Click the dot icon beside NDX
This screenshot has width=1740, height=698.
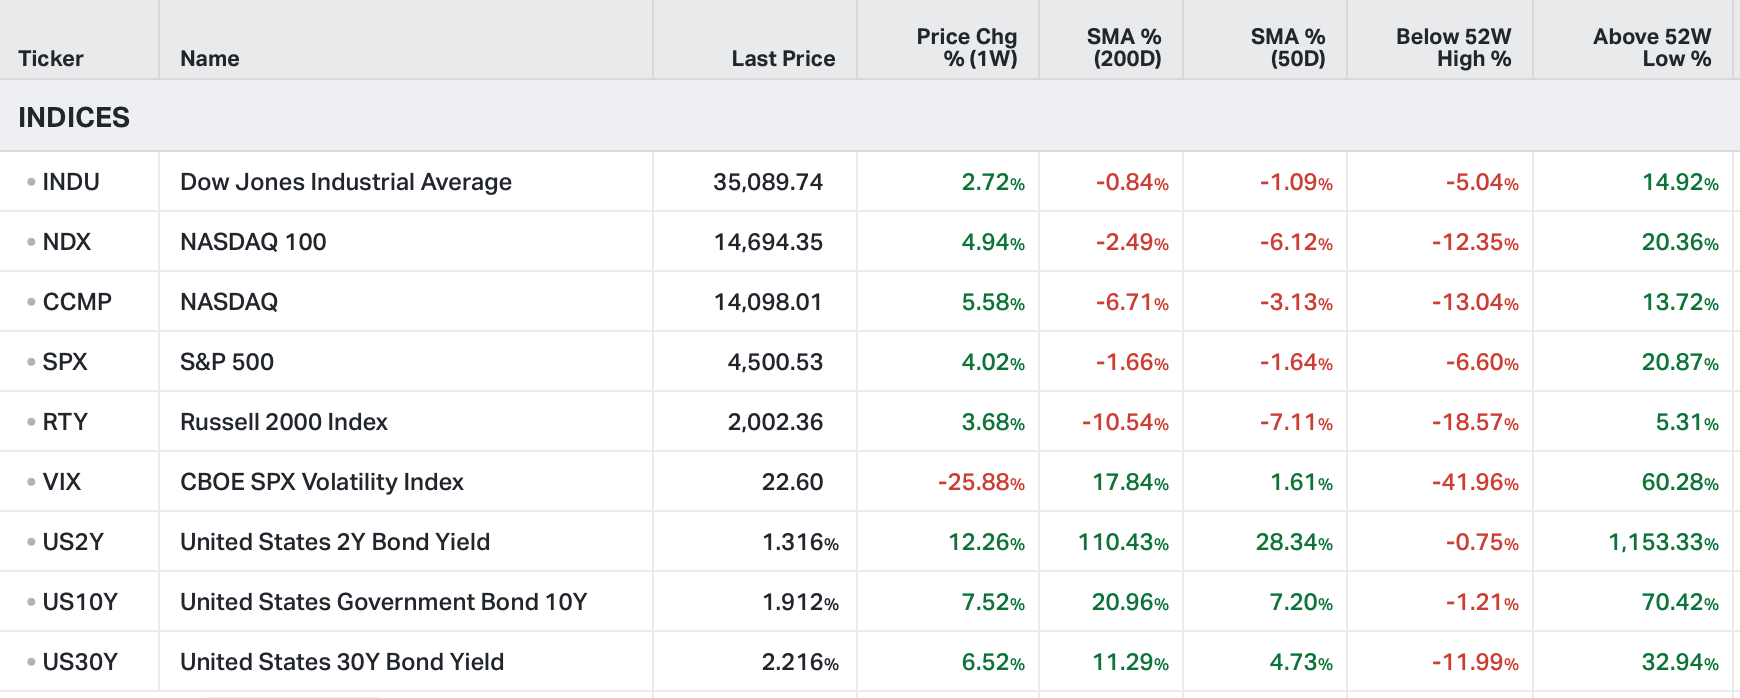coord(31,242)
